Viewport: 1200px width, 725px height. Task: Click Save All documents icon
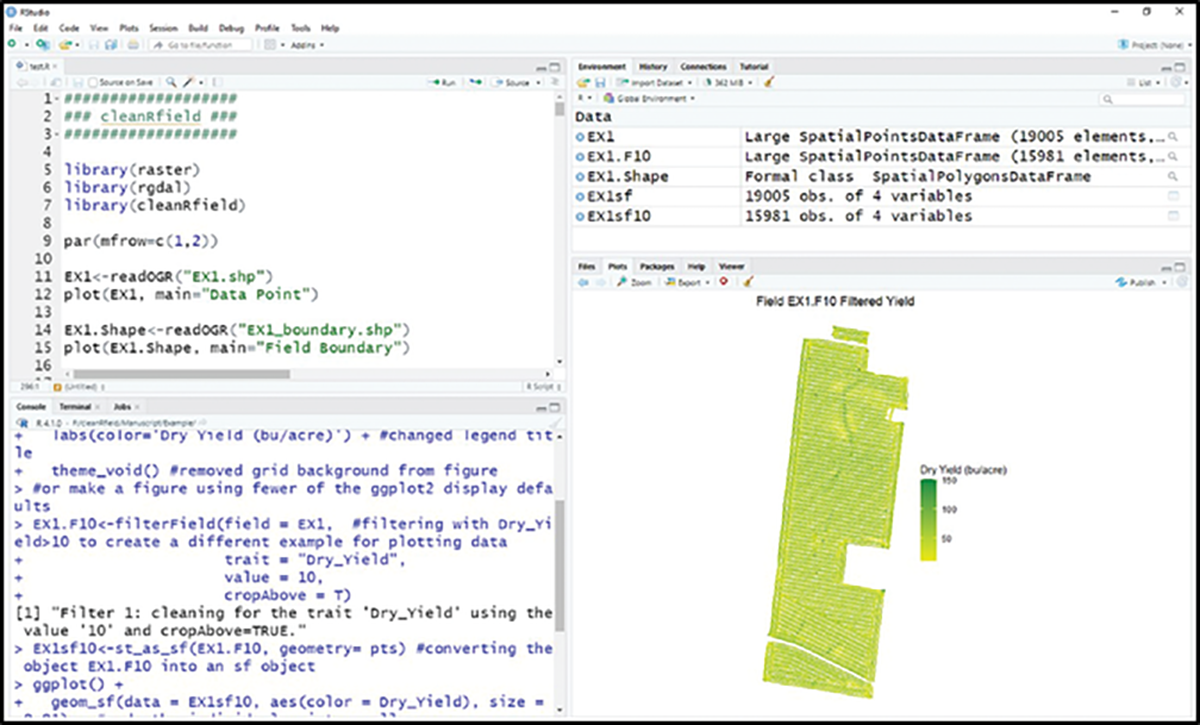[x=110, y=45]
